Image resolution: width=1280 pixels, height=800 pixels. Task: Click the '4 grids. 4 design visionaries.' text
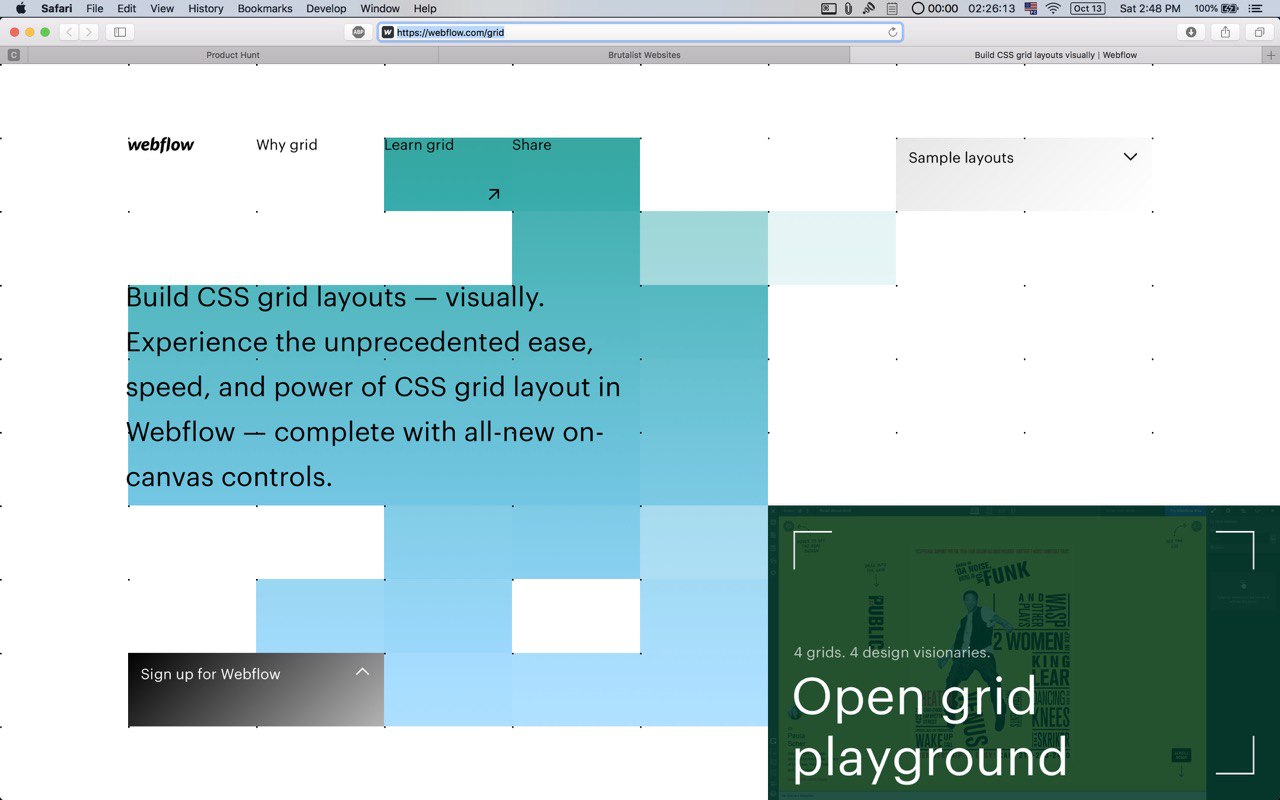(892, 653)
